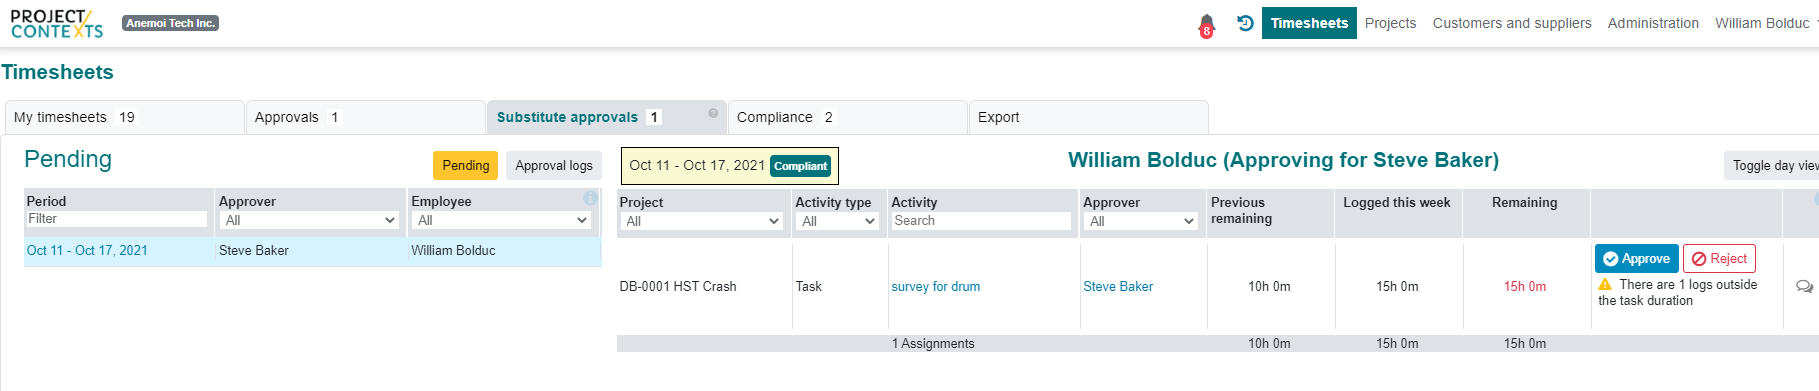Click the Task activity type cell
Screen dimensions: 1819x391
[x=809, y=286]
